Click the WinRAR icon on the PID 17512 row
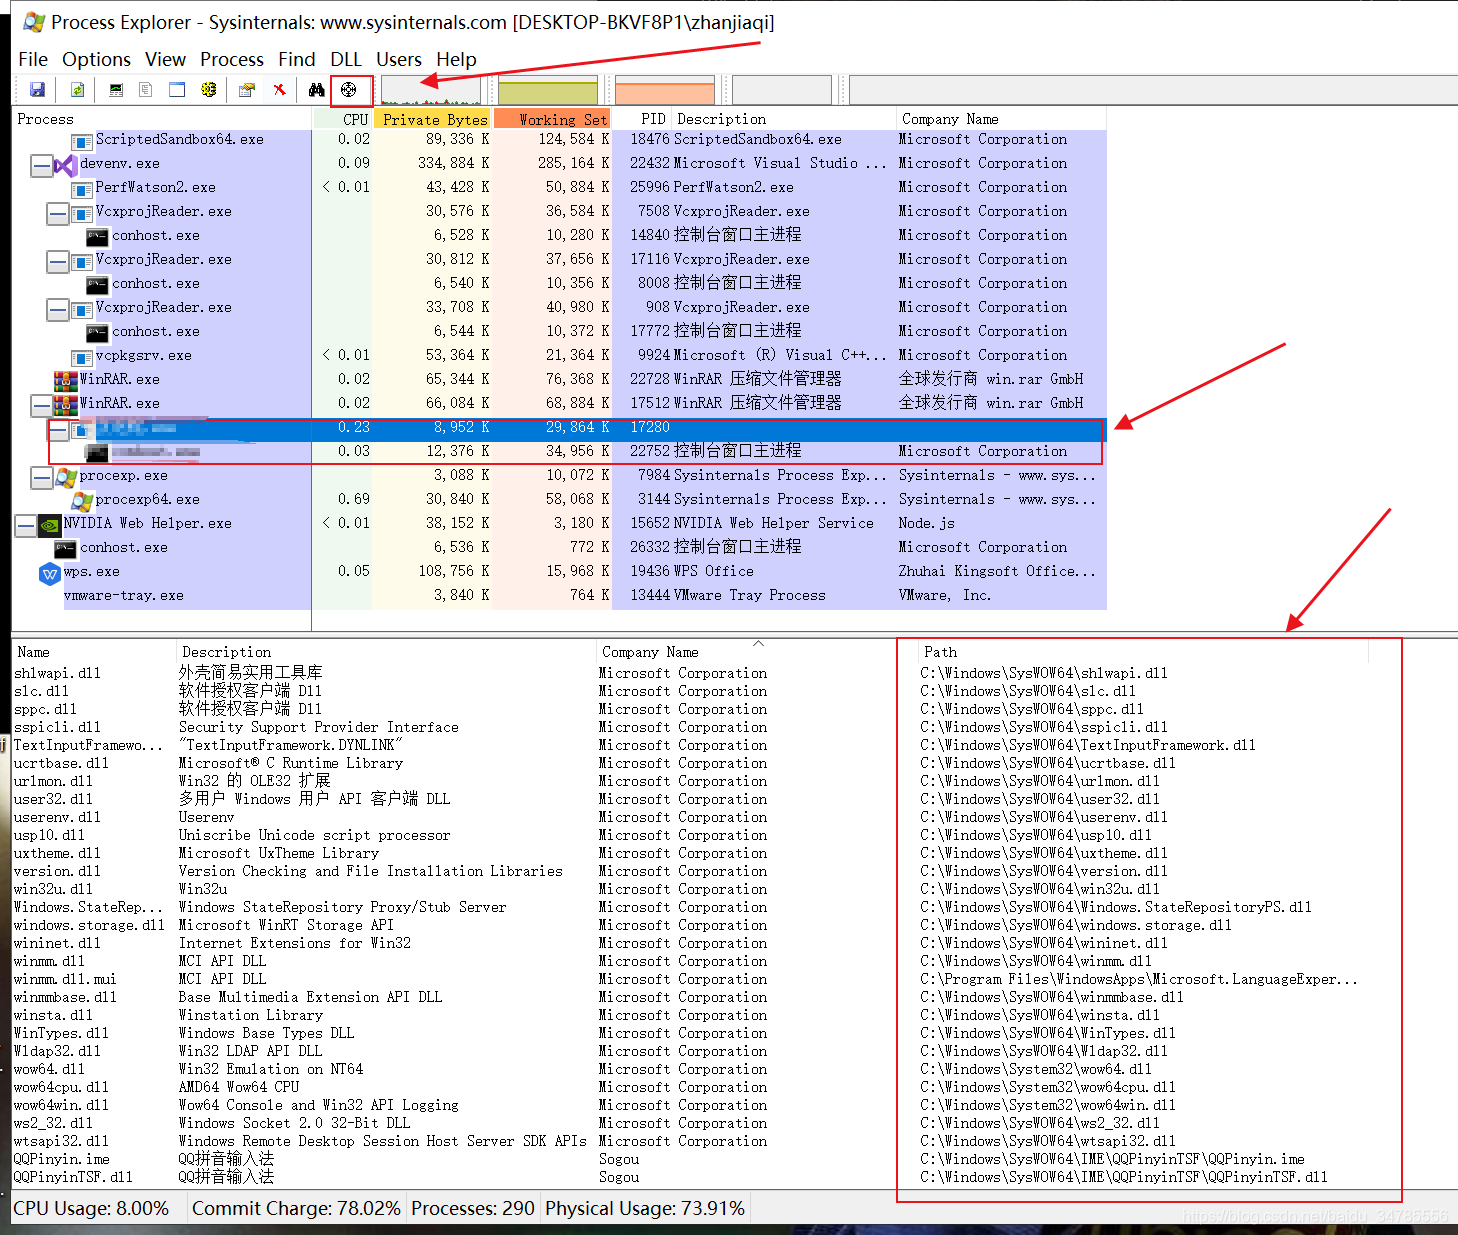This screenshot has height=1235, width=1458. tap(66, 404)
